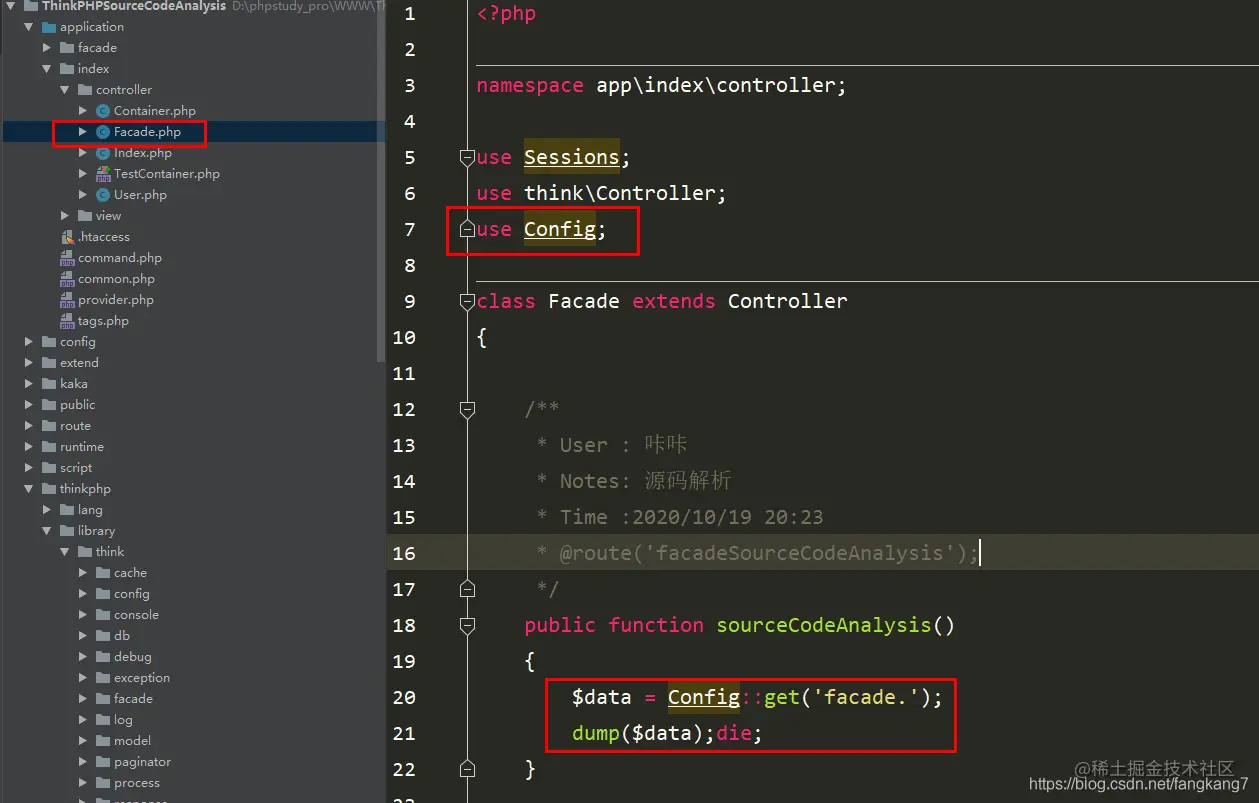Collapse the application folder arrow
The image size is (1259, 803).
click(29, 27)
